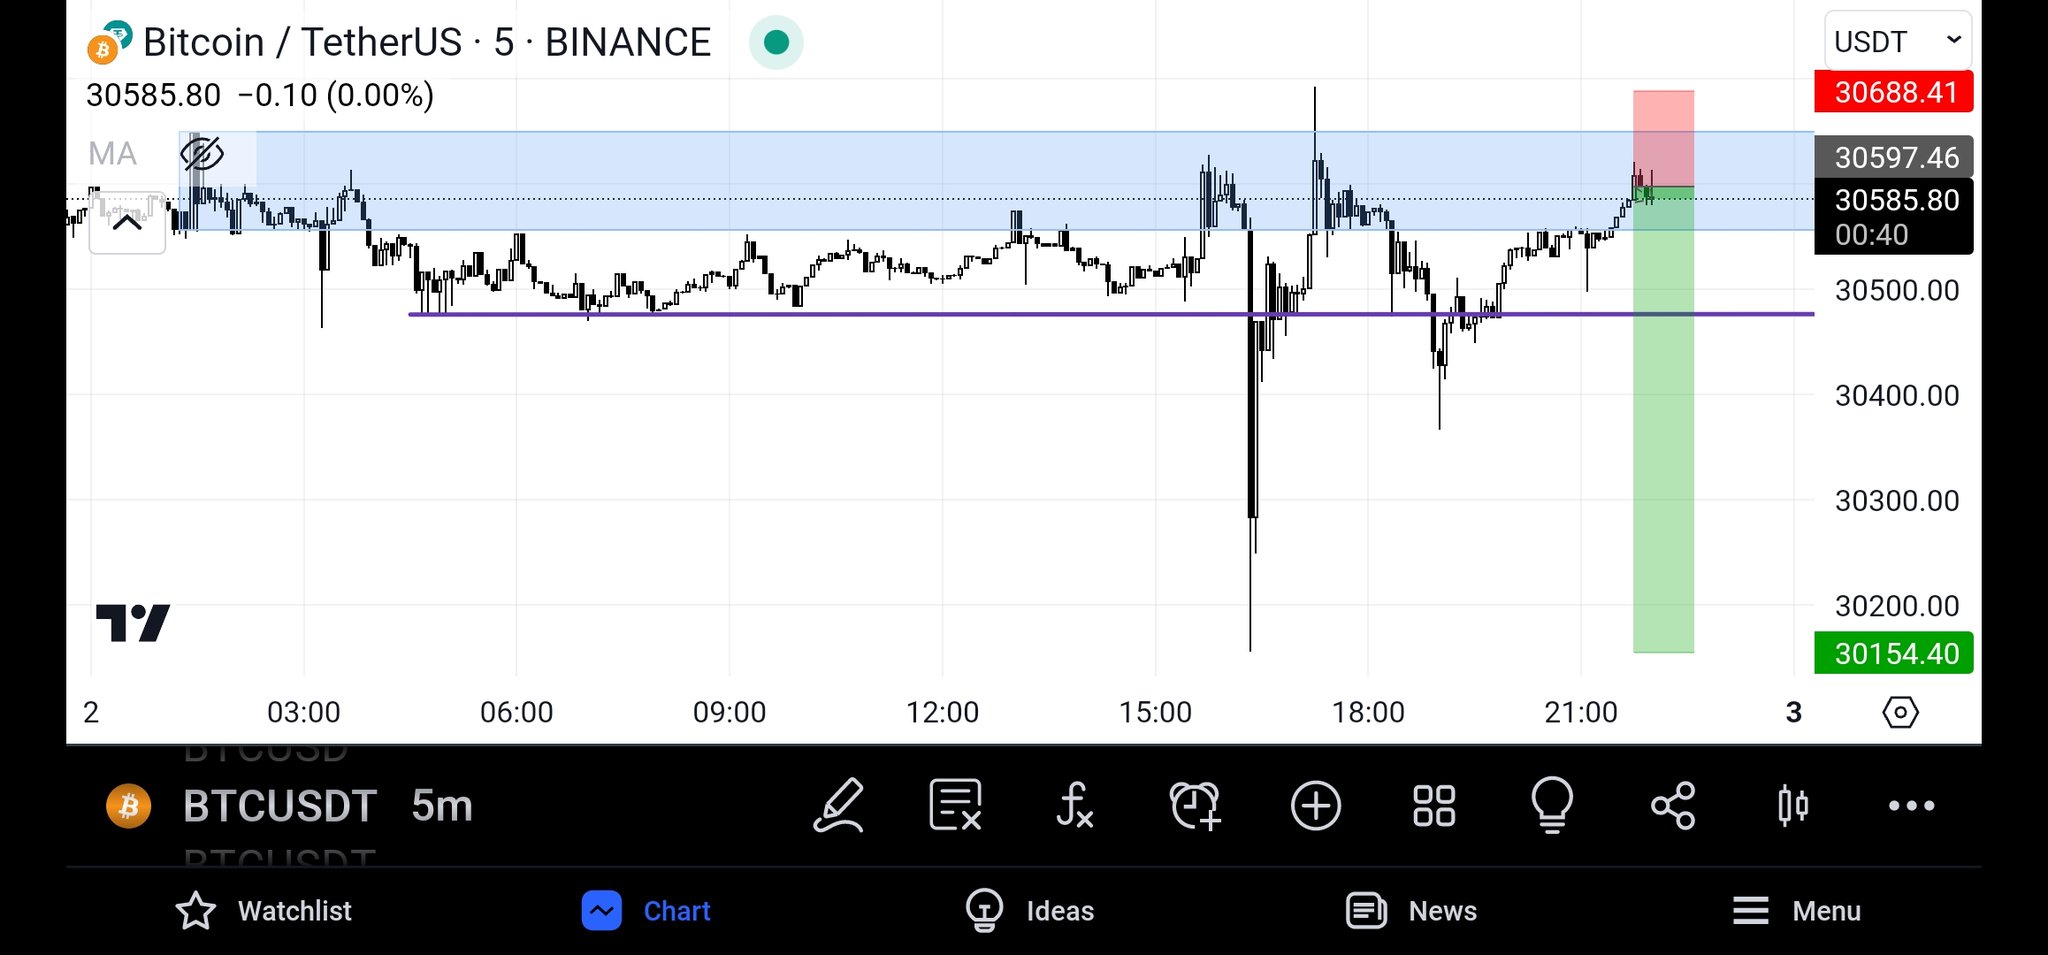Open the order panel icon

[954, 805]
